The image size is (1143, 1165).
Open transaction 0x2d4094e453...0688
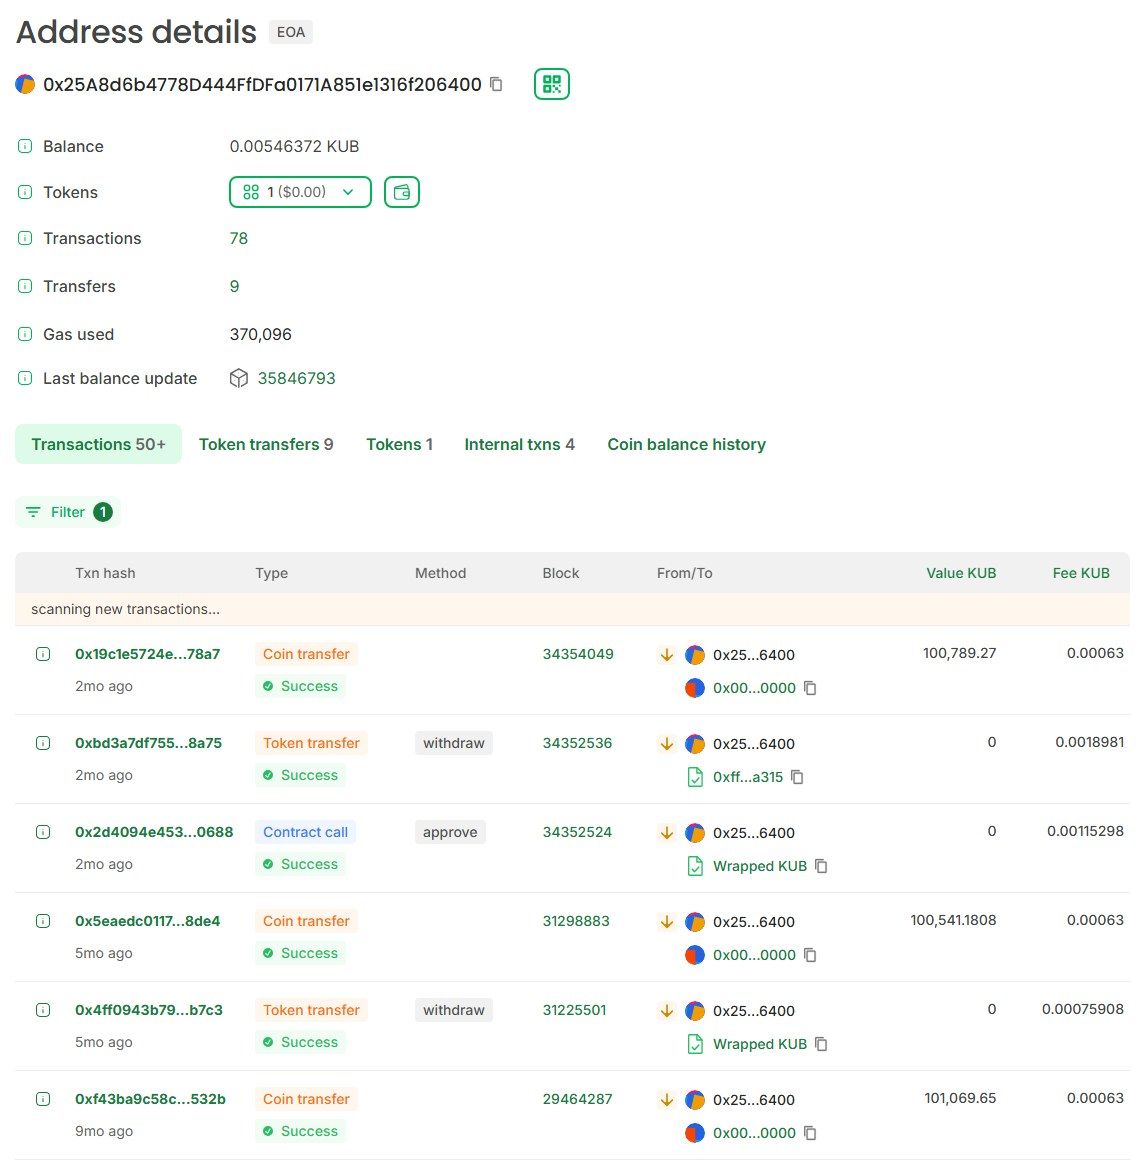[x=154, y=832]
